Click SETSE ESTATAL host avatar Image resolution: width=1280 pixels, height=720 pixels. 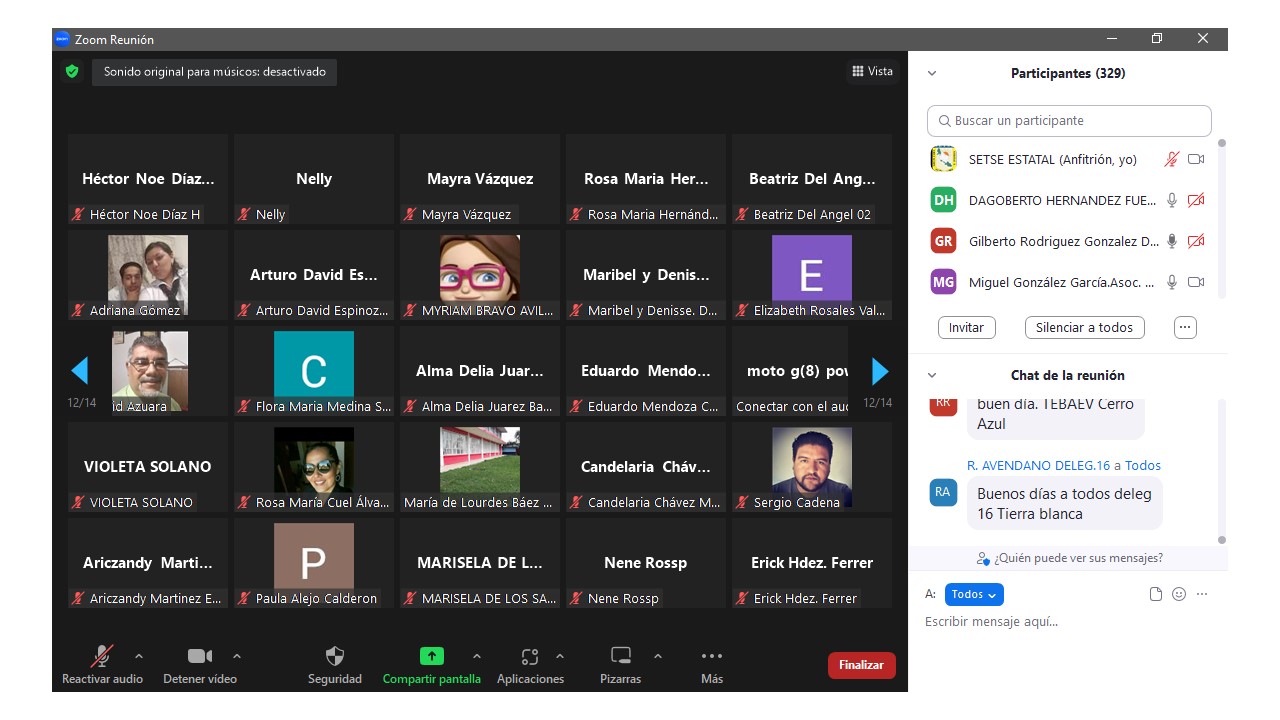pos(943,159)
